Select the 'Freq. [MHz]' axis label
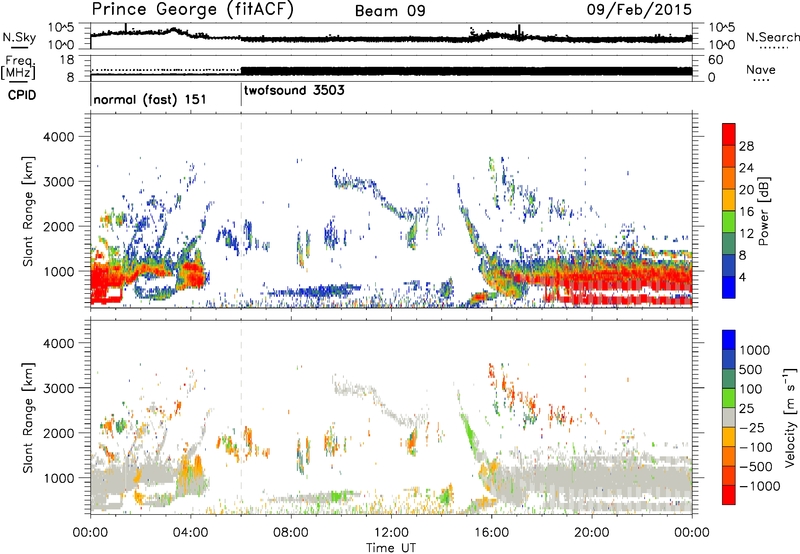 pos(18,68)
